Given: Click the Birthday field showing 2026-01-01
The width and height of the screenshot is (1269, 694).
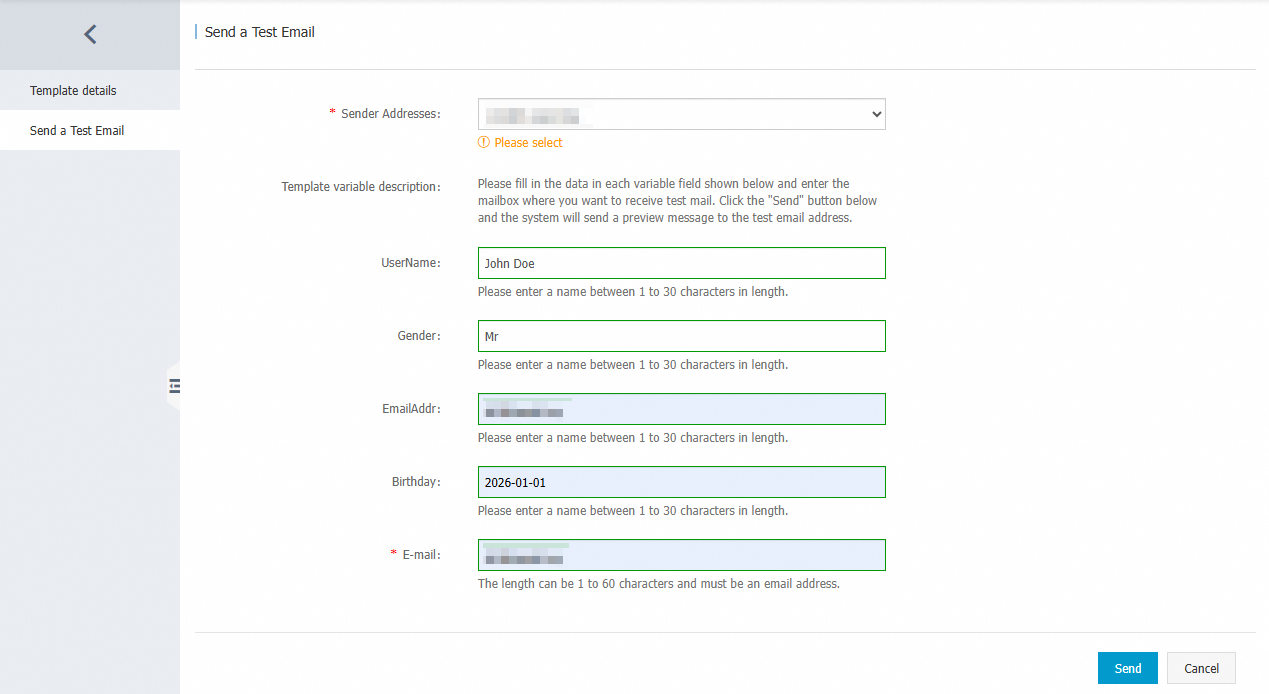Looking at the screenshot, I should click(682, 482).
